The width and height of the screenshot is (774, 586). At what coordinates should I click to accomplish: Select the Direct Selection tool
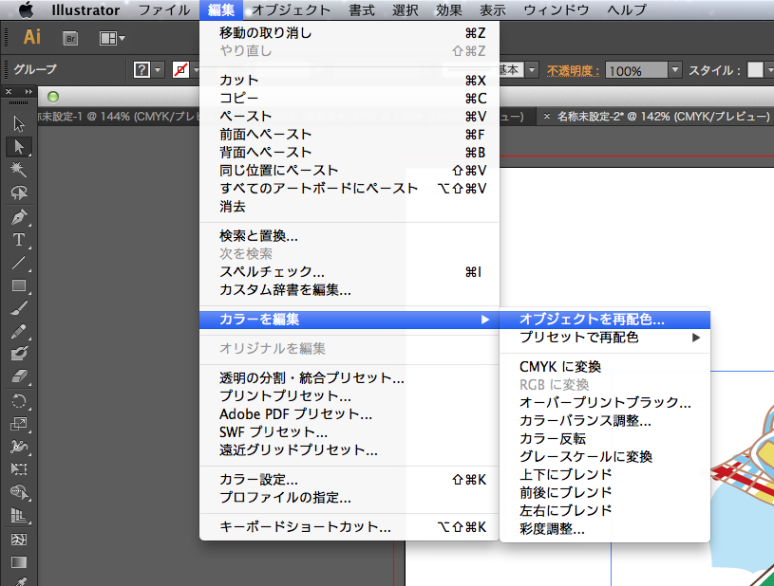pyautogui.click(x=19, y=147)
